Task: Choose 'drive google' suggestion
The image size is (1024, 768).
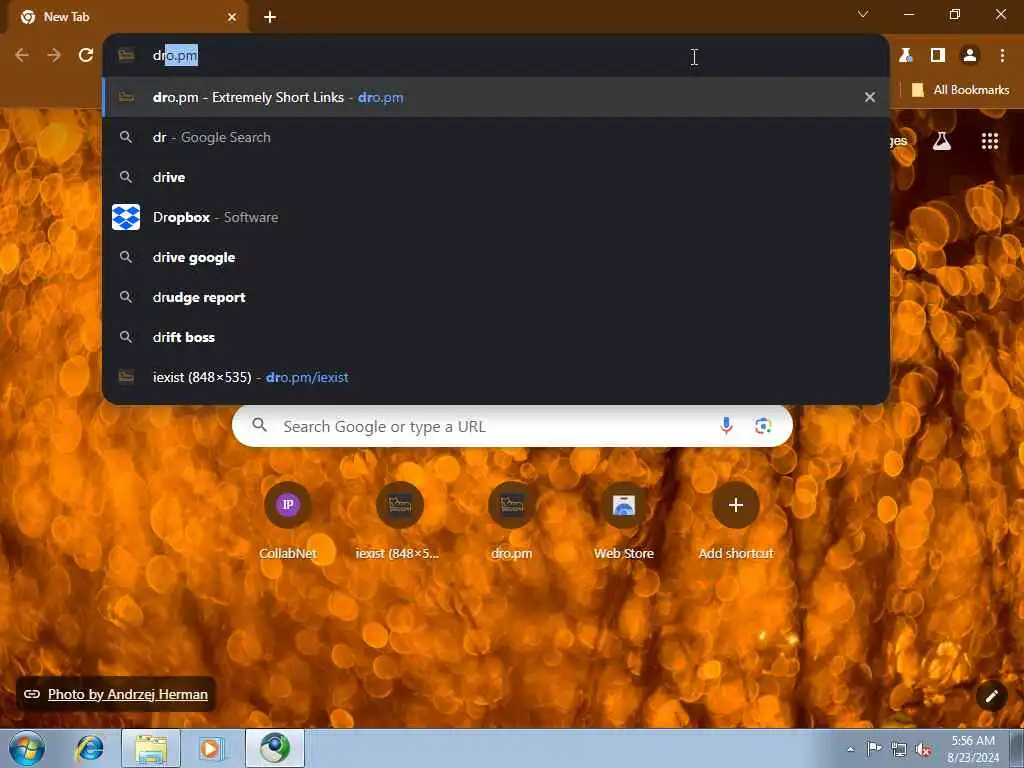Action: [x=496, y=257]
